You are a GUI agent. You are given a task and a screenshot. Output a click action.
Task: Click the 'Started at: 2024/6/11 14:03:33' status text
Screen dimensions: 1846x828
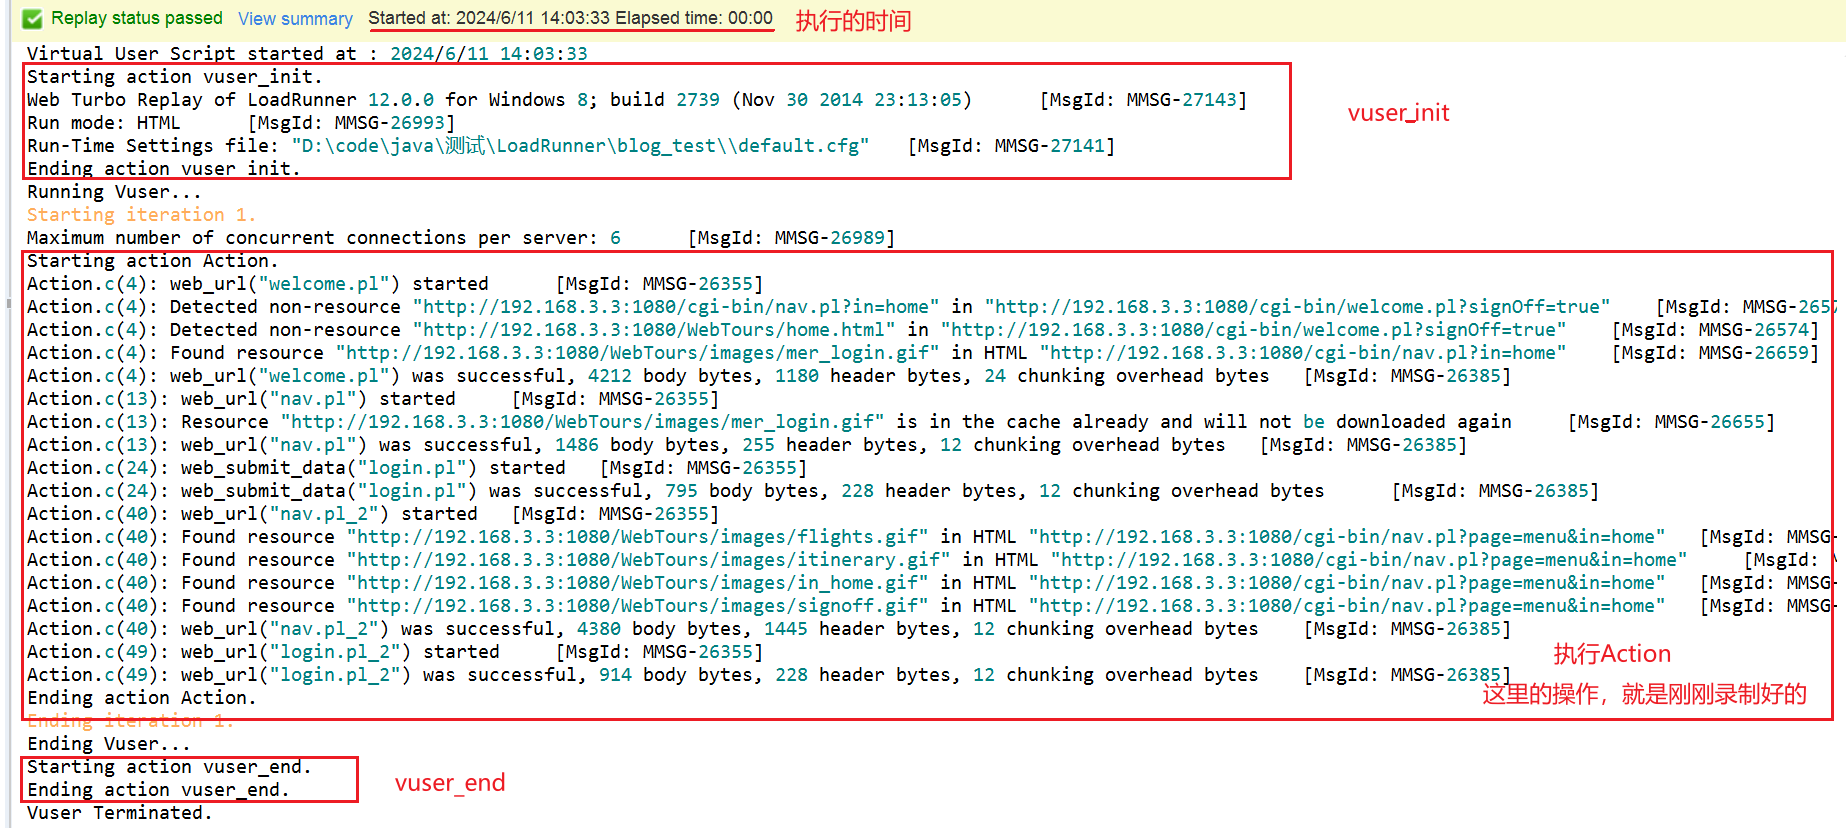coord(488,18)
